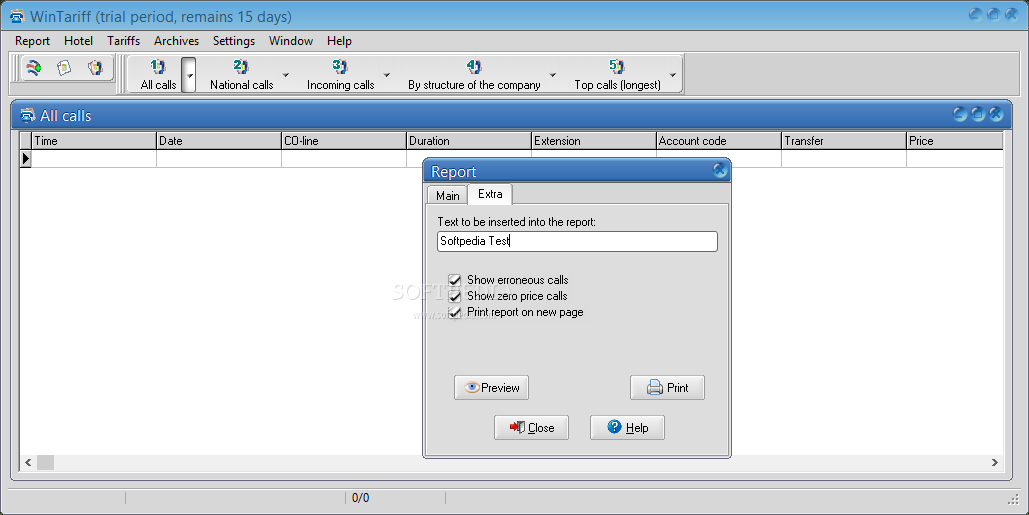Click the WinTariff title bar app icon
The width and height of the screenshot is (1029, 515).
(x=17, y=16)
